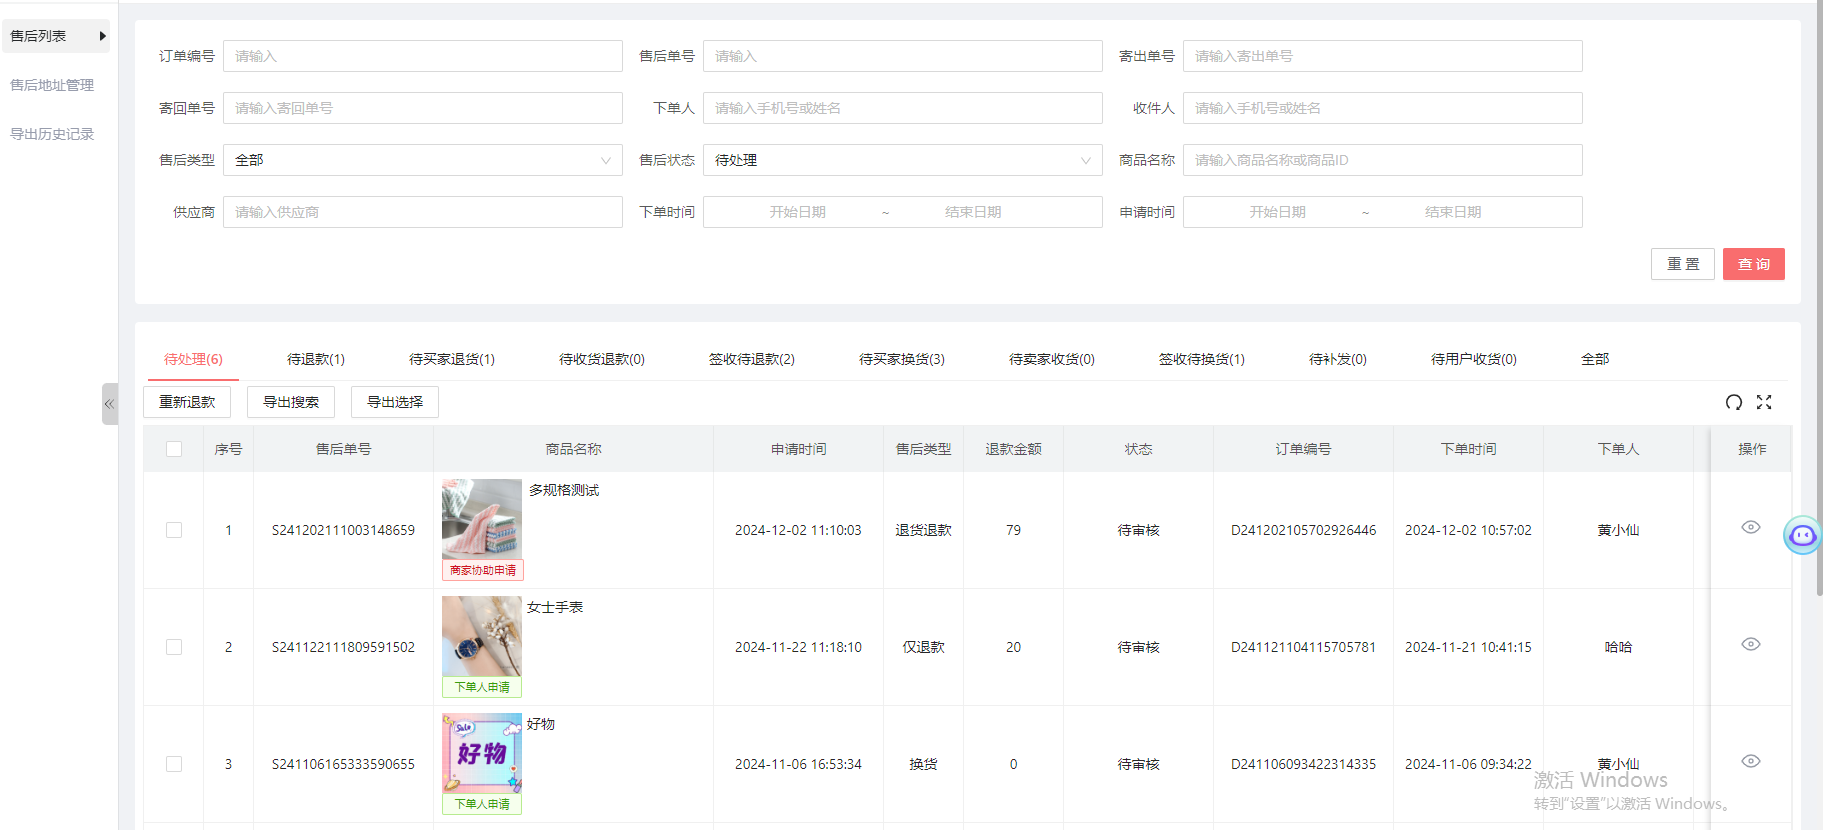Collapse the sidebar with double-arrow handle
1823x830 pixels.
[x=109, y=404]
